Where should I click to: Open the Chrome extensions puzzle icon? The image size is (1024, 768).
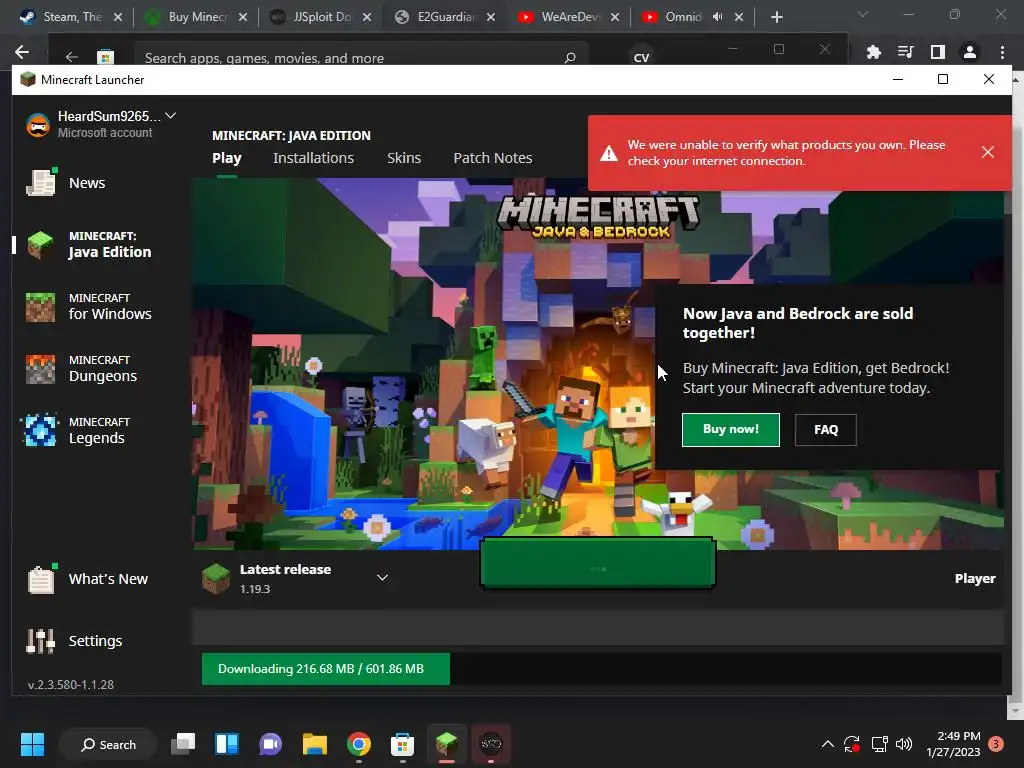point(873,52)
